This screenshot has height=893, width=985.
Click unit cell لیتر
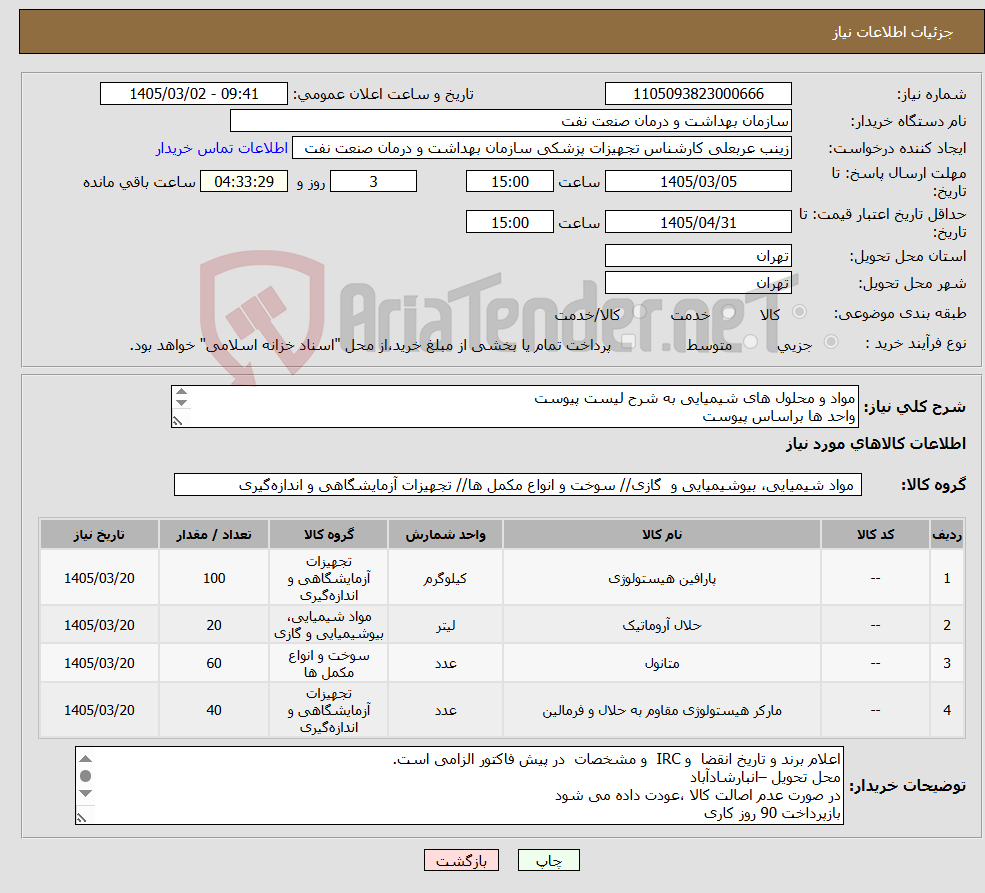(445, 625)
